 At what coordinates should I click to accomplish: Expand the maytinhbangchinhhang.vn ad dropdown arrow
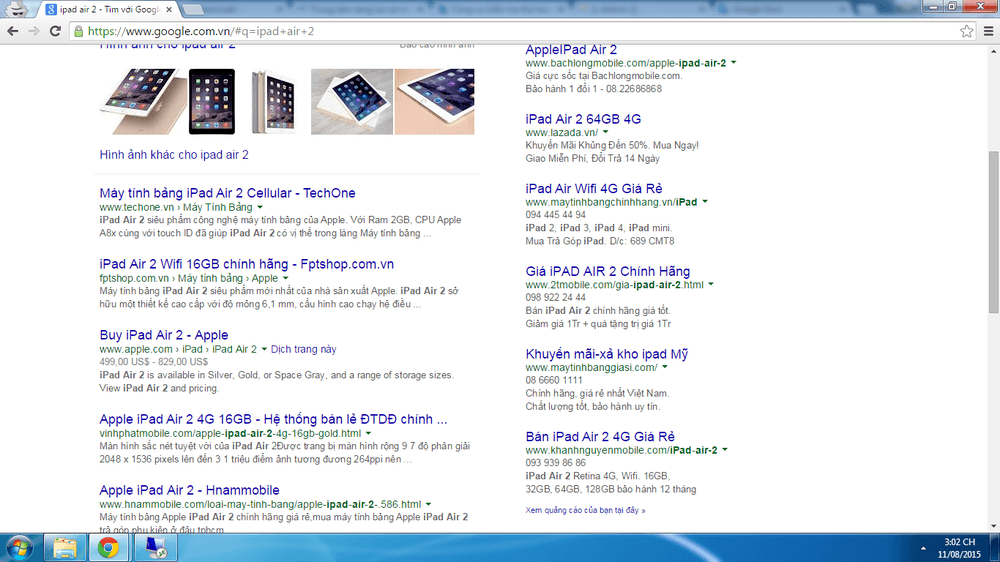coord(705,202)
